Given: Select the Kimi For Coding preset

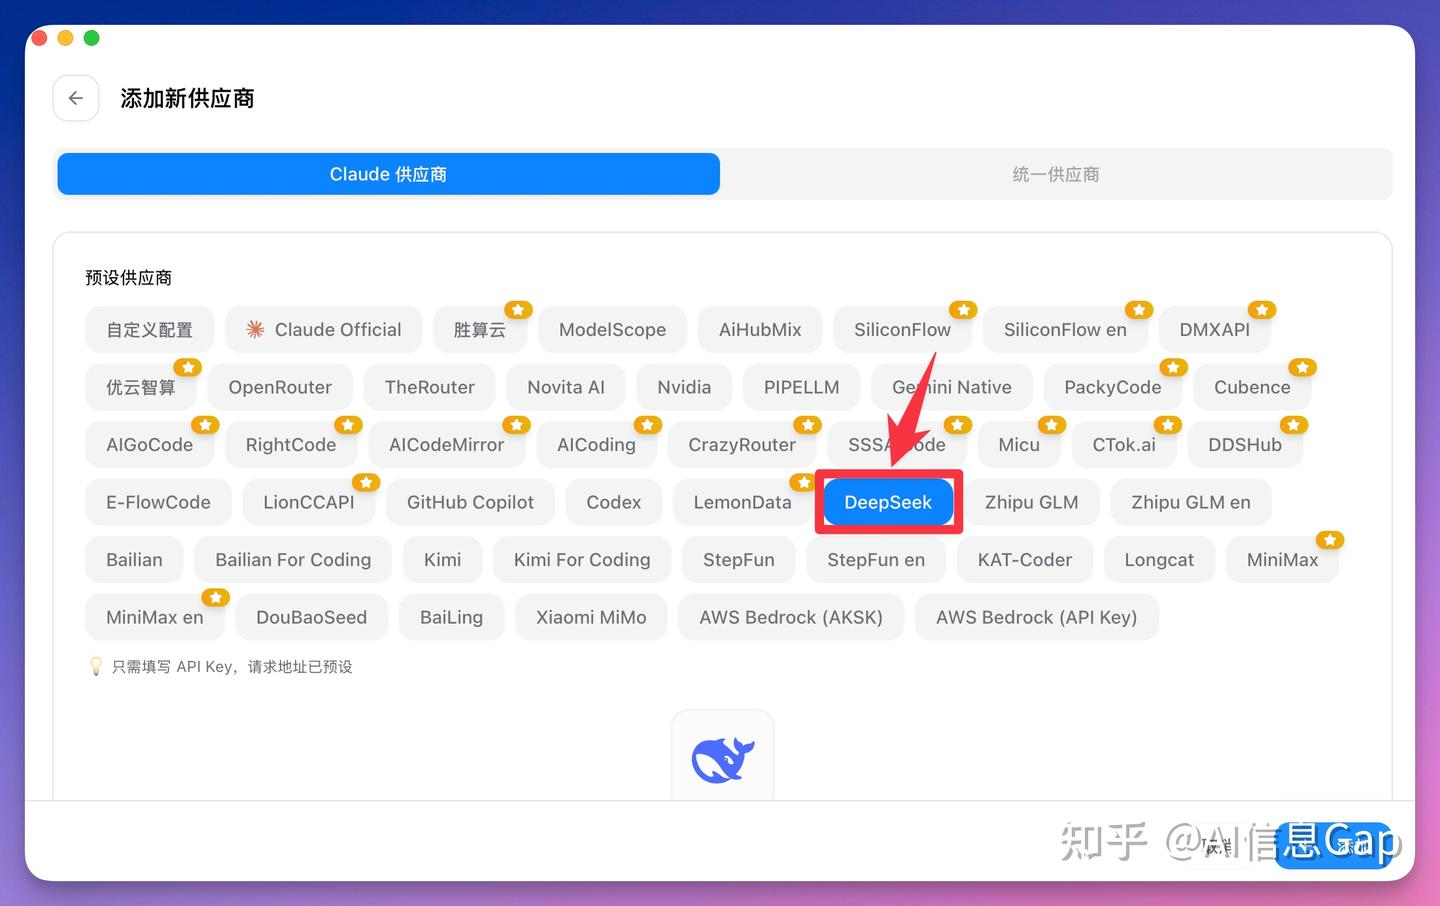Looking at the screenshot, I should [x=582, y=560].
